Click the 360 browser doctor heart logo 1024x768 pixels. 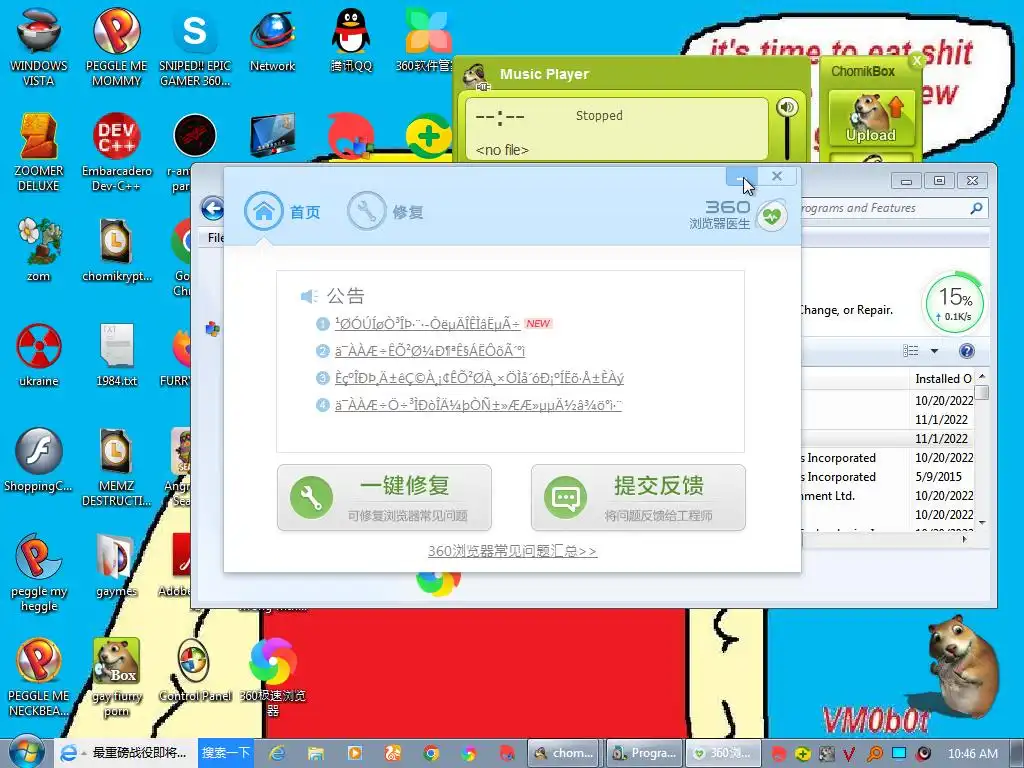tap(771, 215)
